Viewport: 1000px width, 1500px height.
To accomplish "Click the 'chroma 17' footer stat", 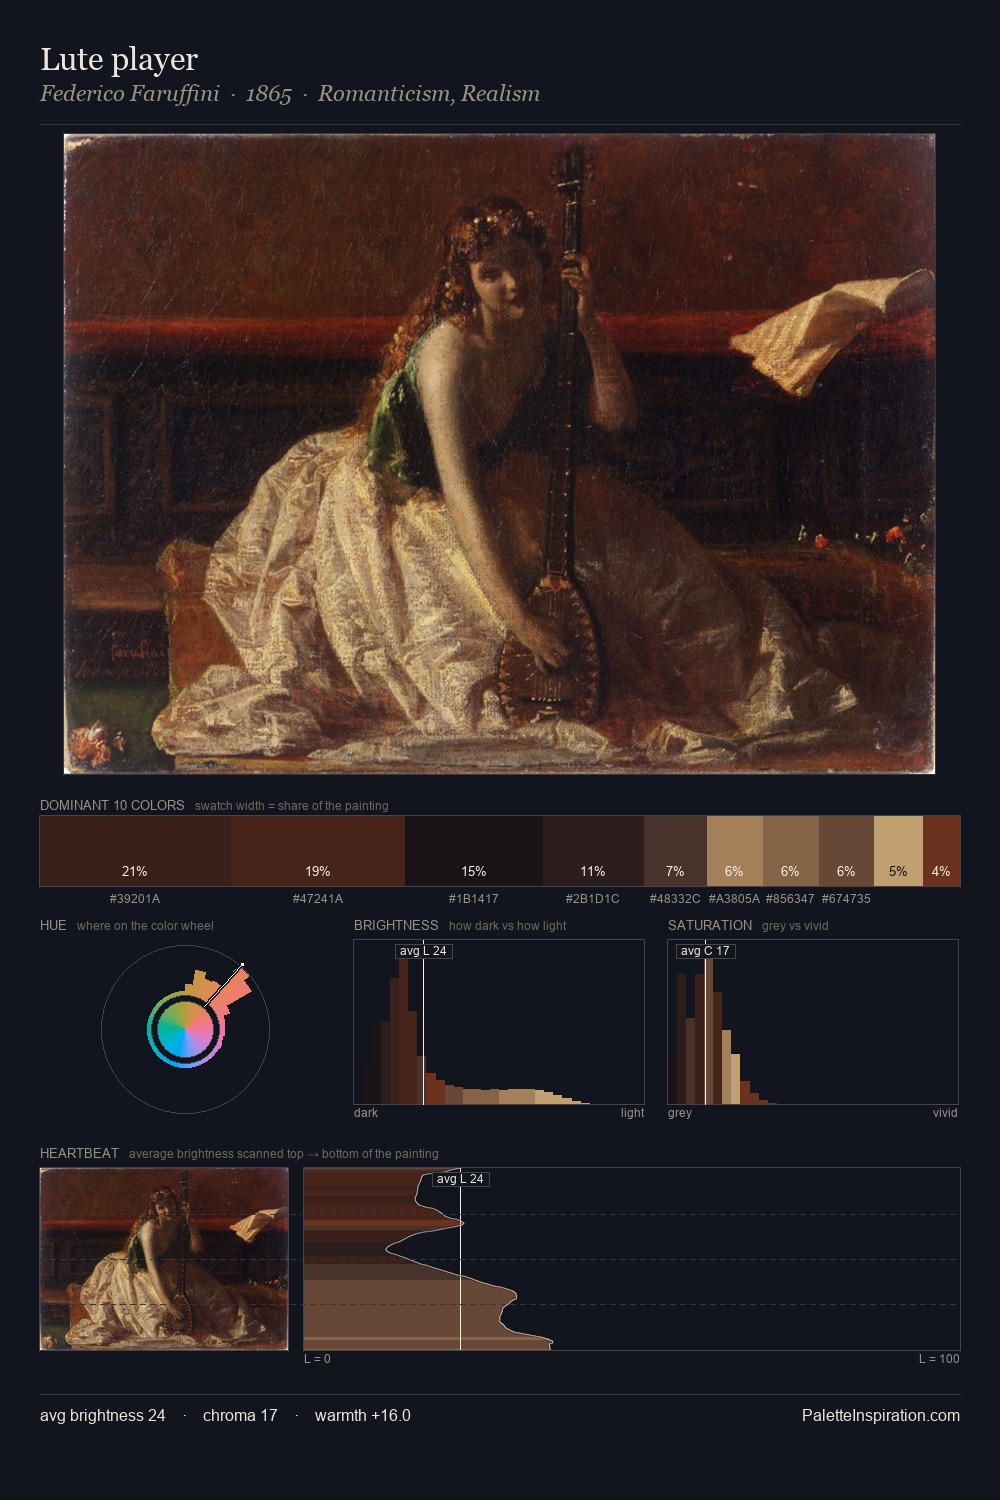I will (240, 1415).
